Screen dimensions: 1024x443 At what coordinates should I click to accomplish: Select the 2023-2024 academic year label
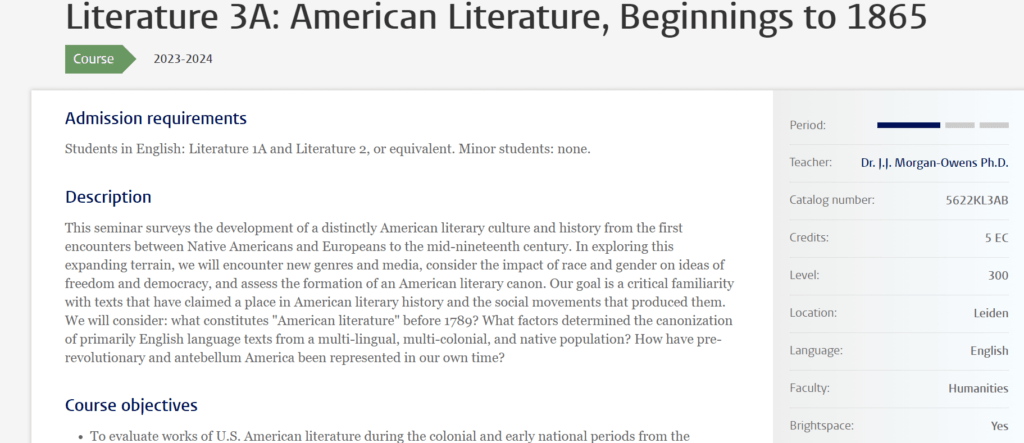(183, 59)
